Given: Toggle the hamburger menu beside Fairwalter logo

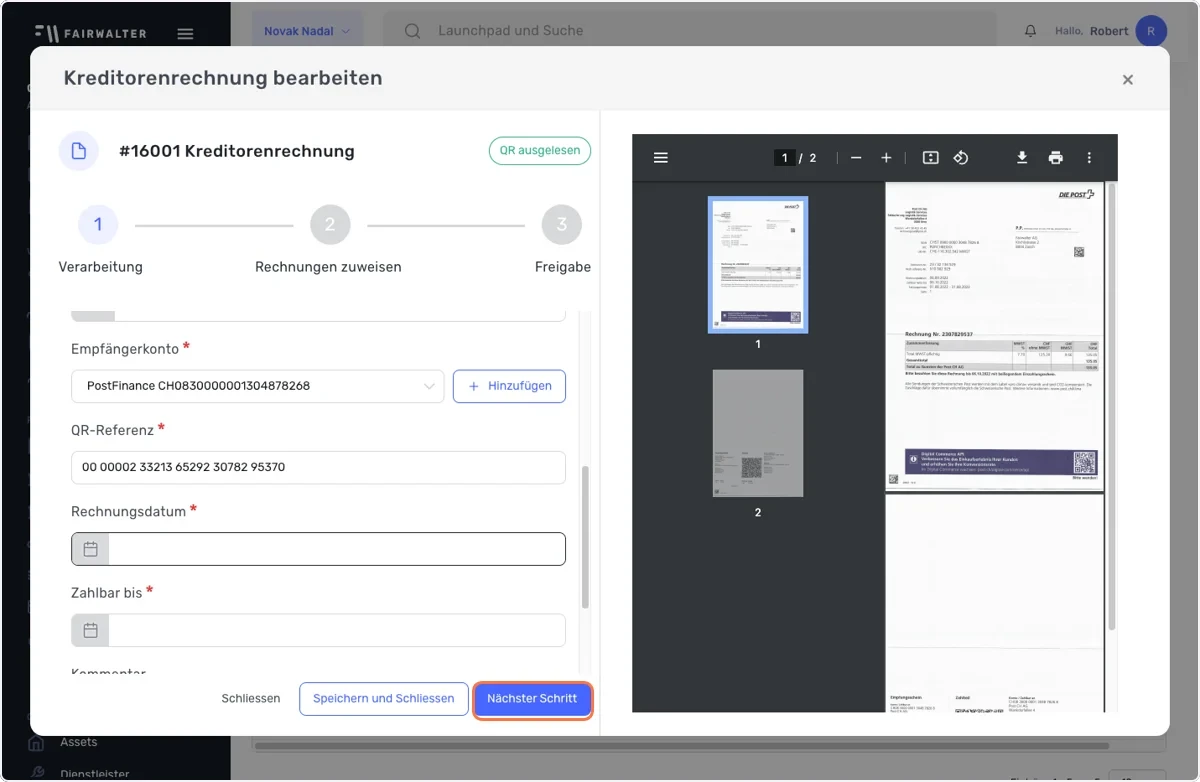Looking at the screenshot, I should [185, 33].
